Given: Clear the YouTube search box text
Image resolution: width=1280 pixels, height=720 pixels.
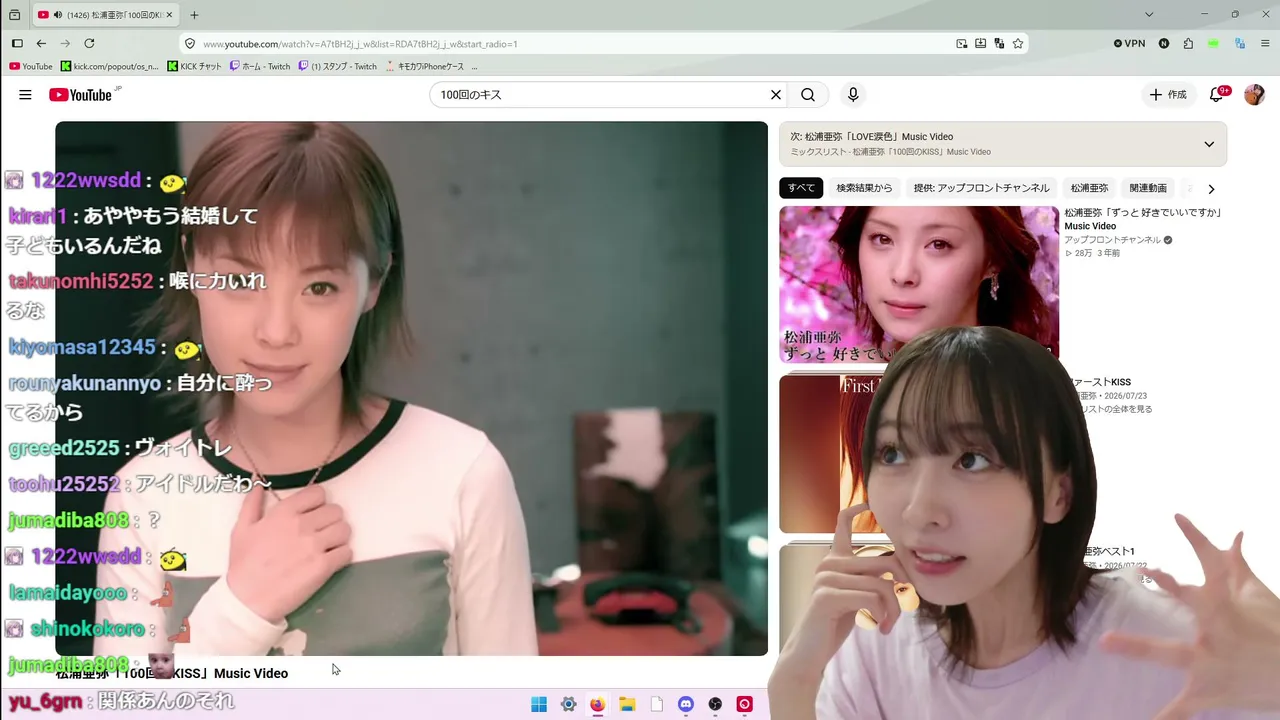Looking at the screenshot, I should [x=775, y=95].
